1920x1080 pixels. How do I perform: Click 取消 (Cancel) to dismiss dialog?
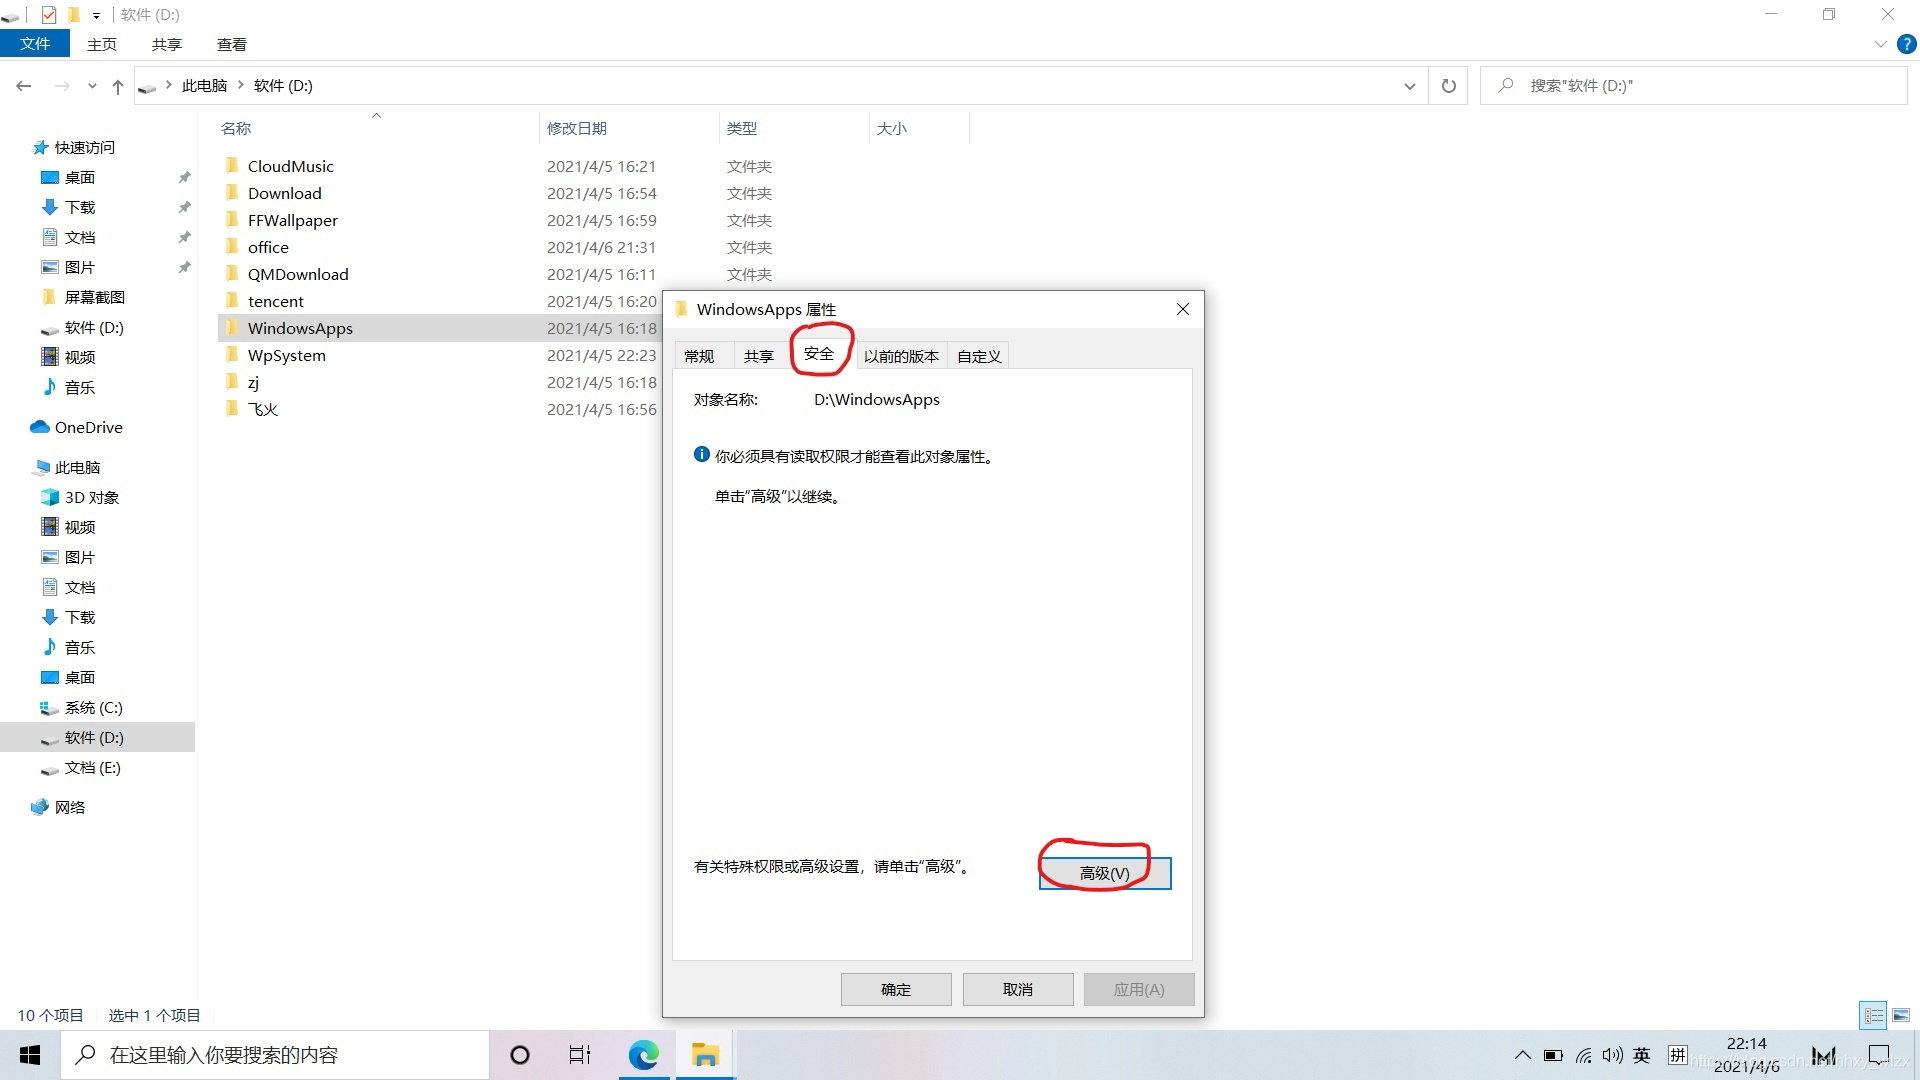tap(1017, 989)
